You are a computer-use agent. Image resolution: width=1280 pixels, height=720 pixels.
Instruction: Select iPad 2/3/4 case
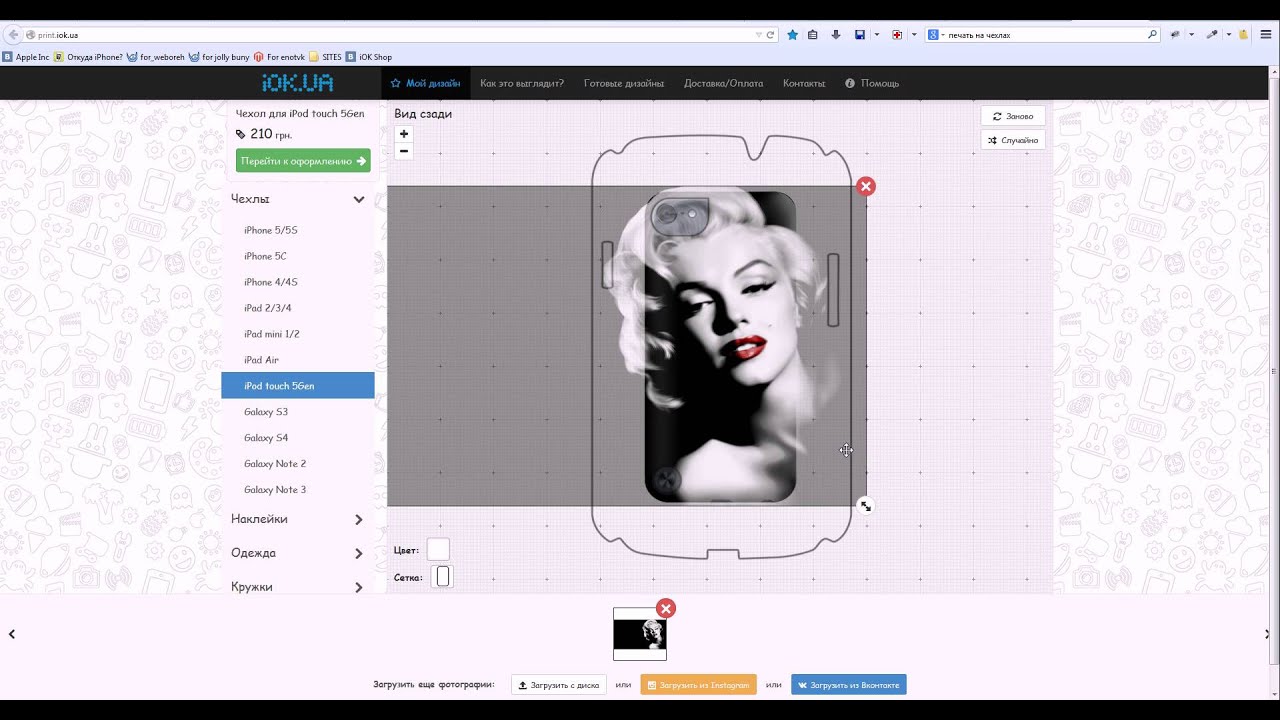(298, 308)
